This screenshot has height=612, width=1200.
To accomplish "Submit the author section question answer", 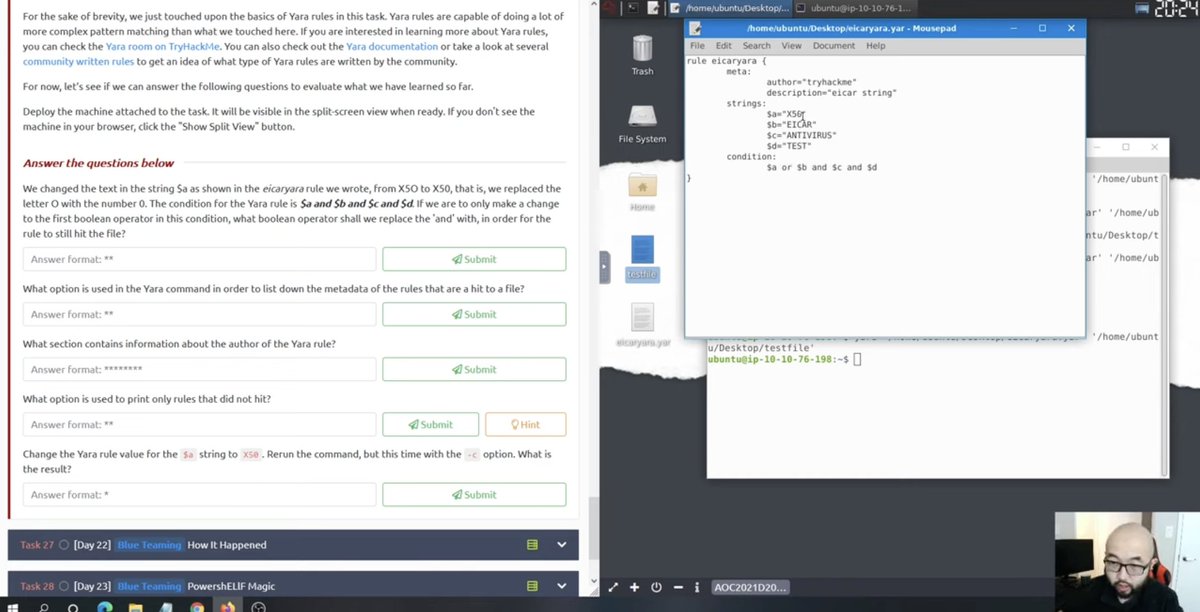I will coord(474,369).
